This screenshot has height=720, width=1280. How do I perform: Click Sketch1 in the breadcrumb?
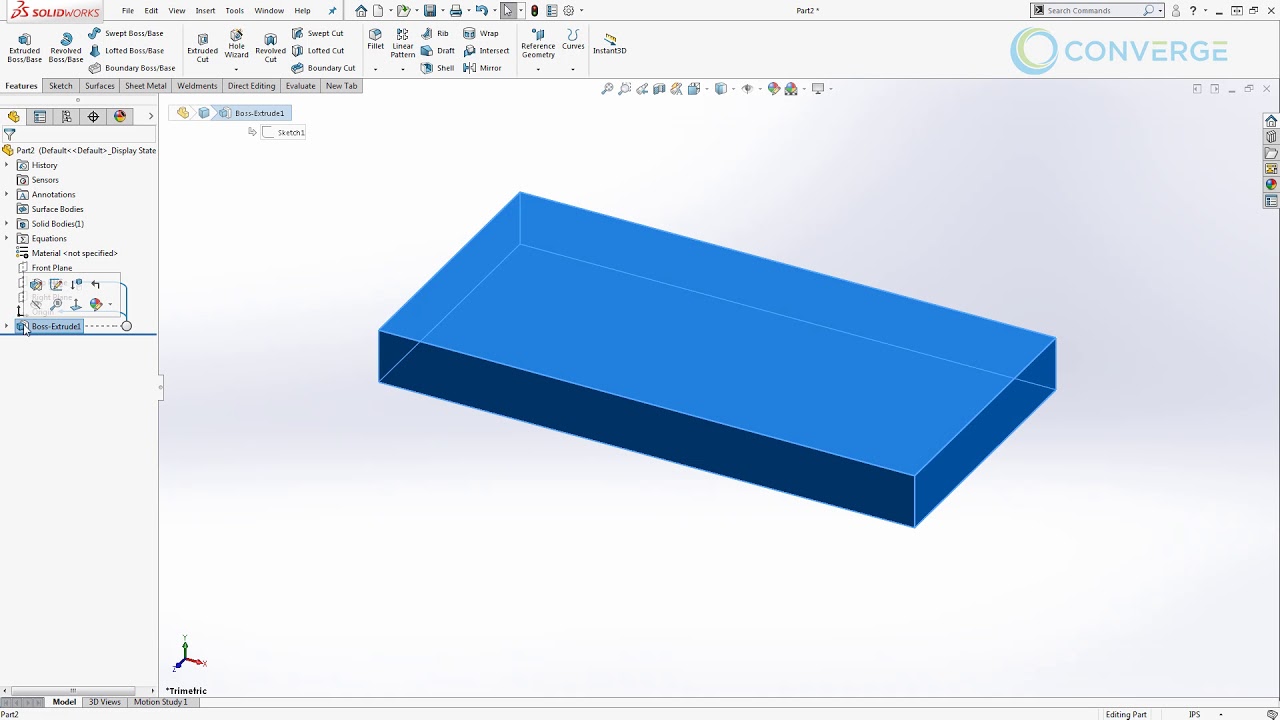[x=284, y=132]
